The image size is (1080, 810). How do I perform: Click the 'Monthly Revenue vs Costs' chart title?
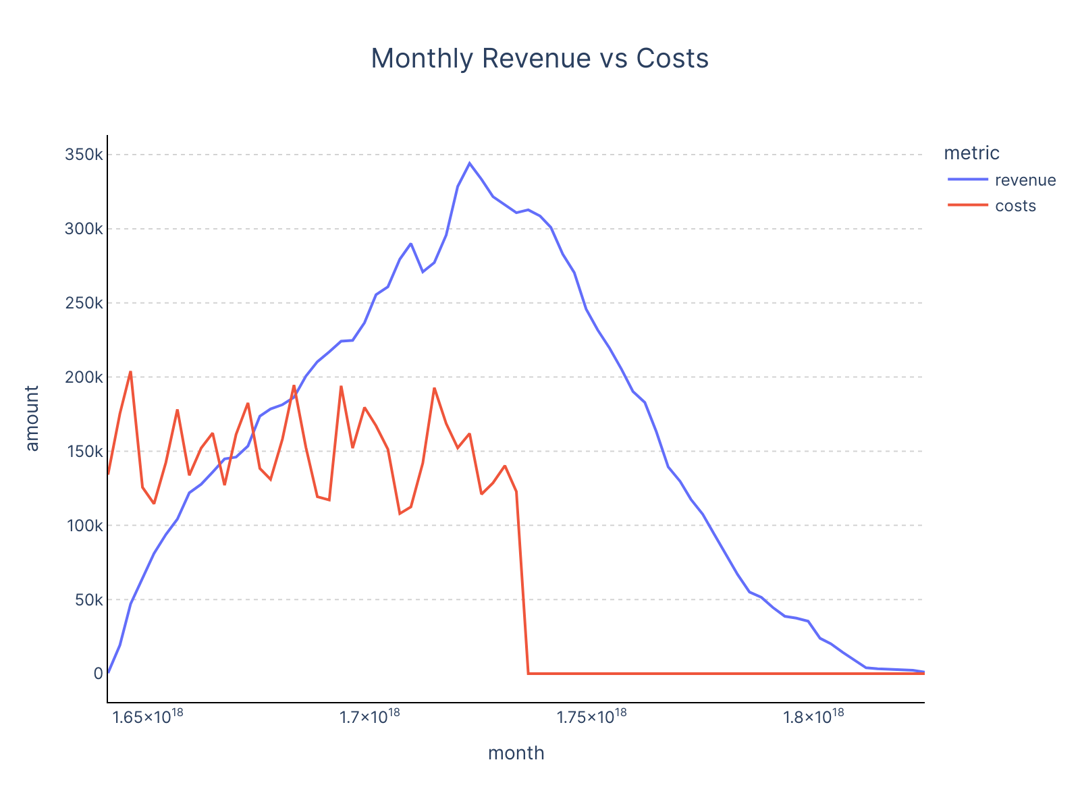[539, 58]
